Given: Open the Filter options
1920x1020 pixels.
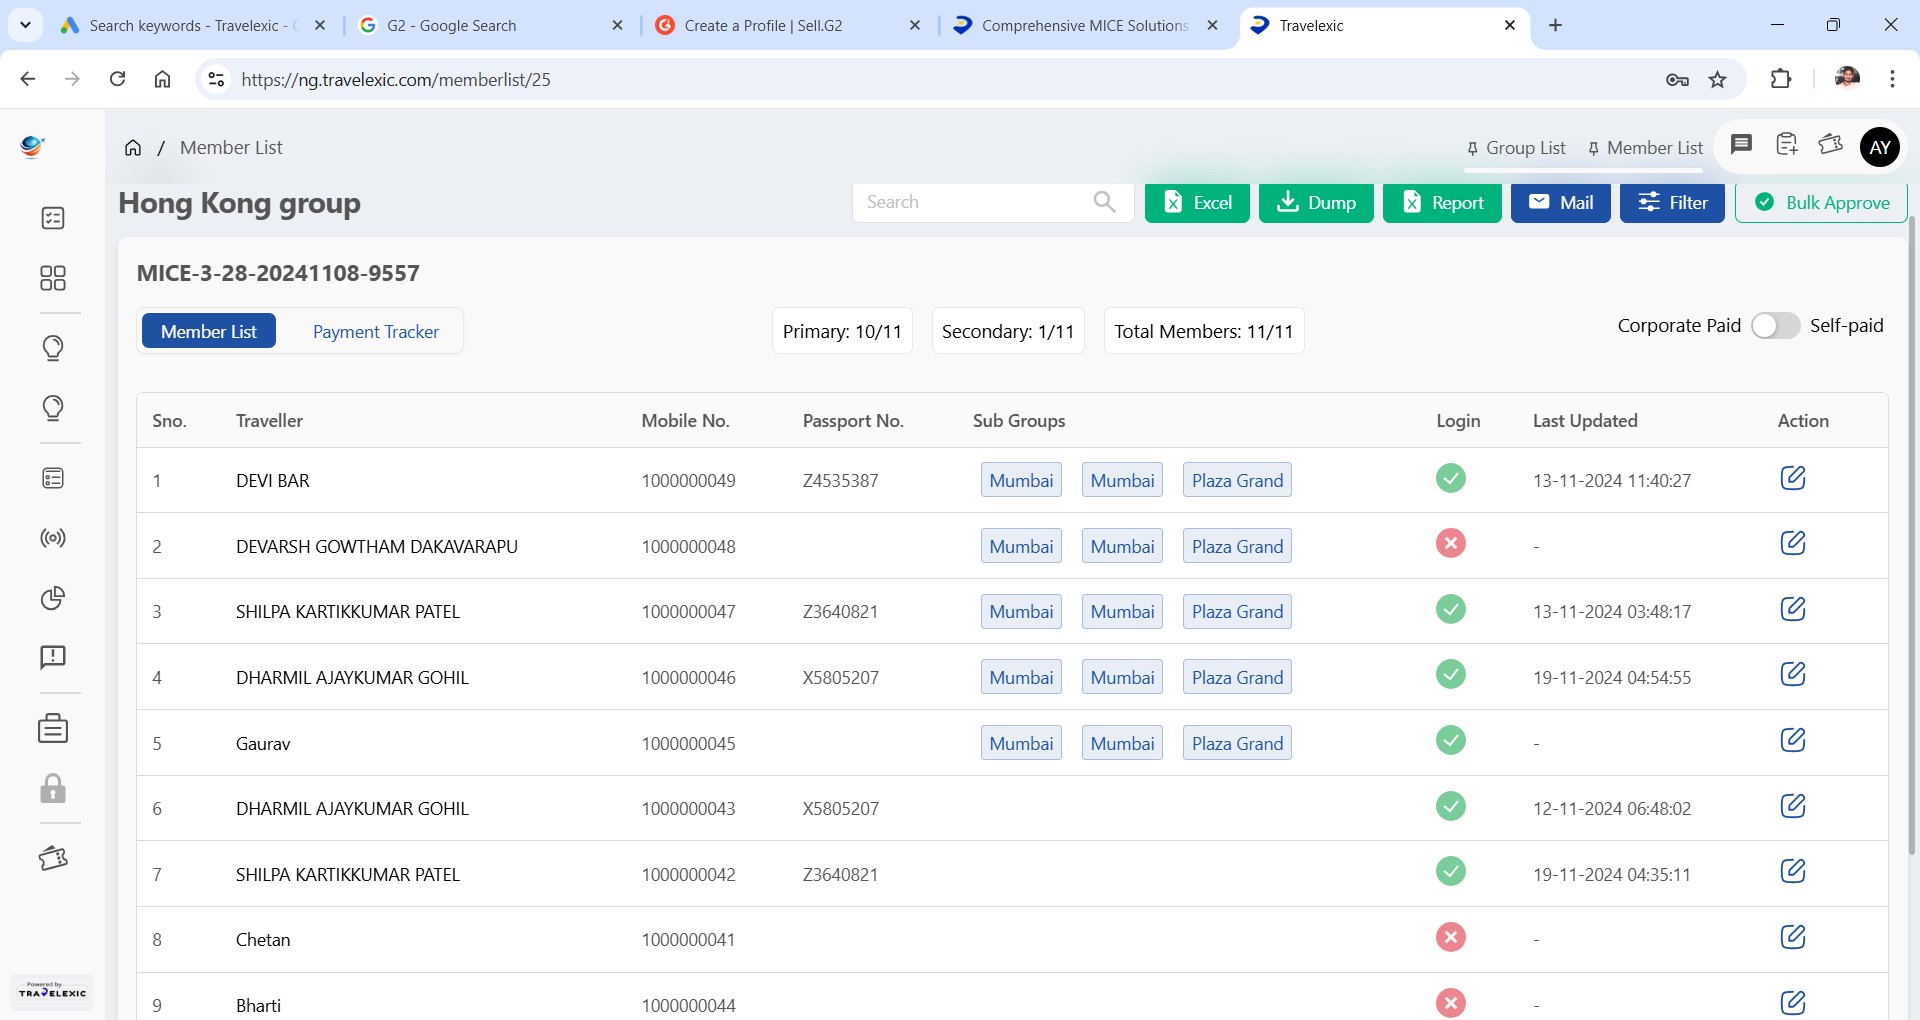Looking at the screenshot, I should tap(1671, 203).
